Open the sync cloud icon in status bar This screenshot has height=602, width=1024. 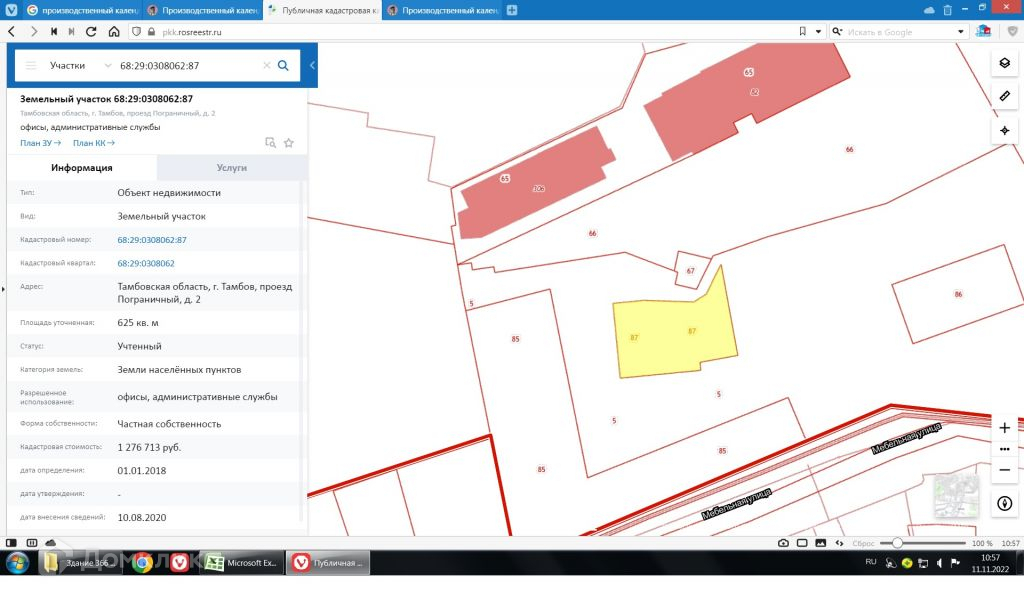coord(50,543)
